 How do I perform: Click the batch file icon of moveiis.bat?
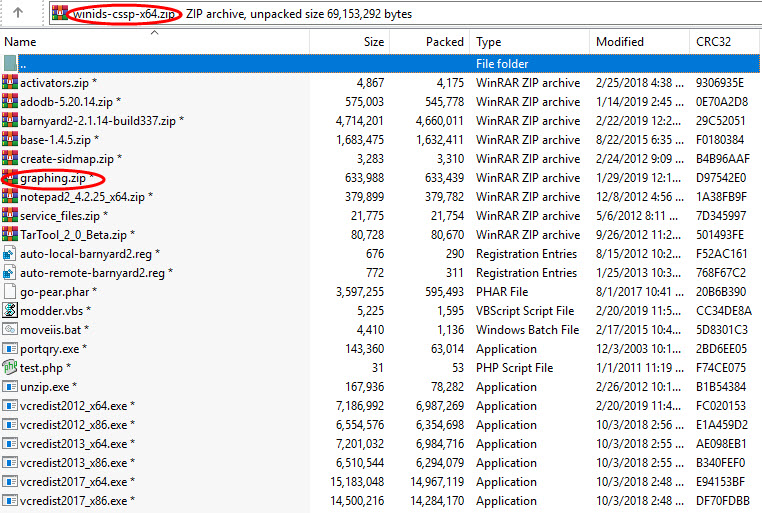pos(10,330)
